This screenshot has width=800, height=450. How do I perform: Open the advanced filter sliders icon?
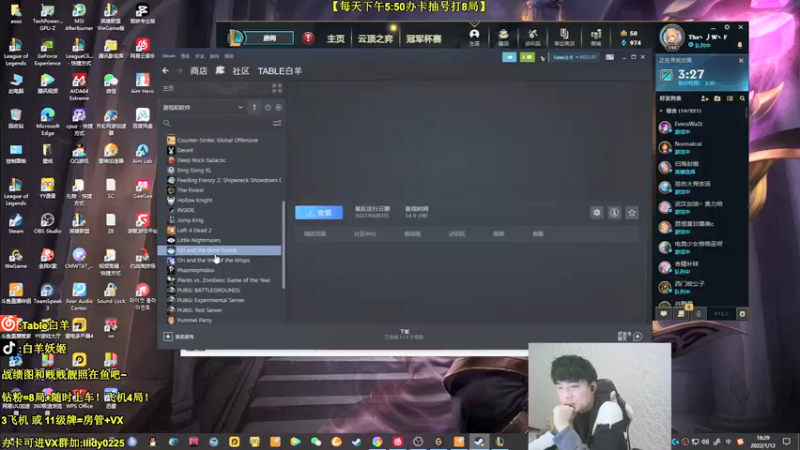pyautogui.click(x=277, y=123)
